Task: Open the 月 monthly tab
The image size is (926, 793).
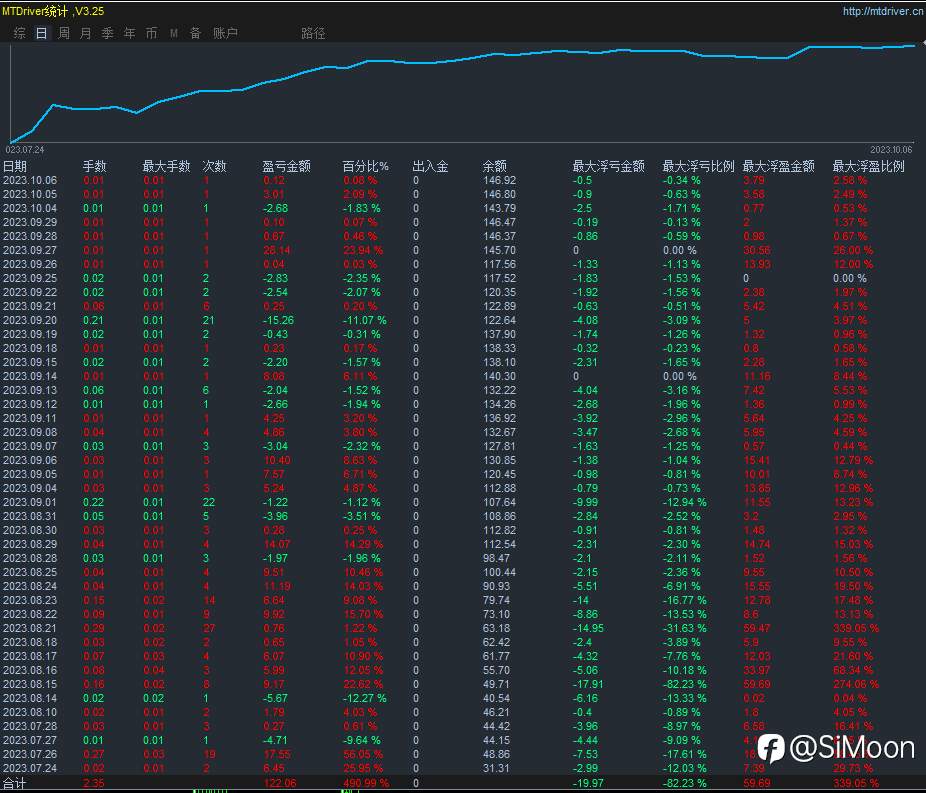Action: (86, 33)
